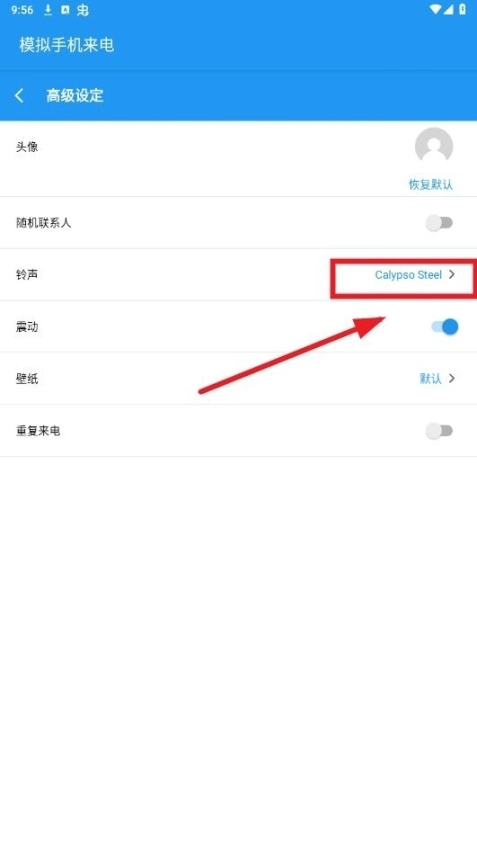Open wallpaper chevron next to 默认
This screenshot has width=477, height=849.
tap(452, 378)
